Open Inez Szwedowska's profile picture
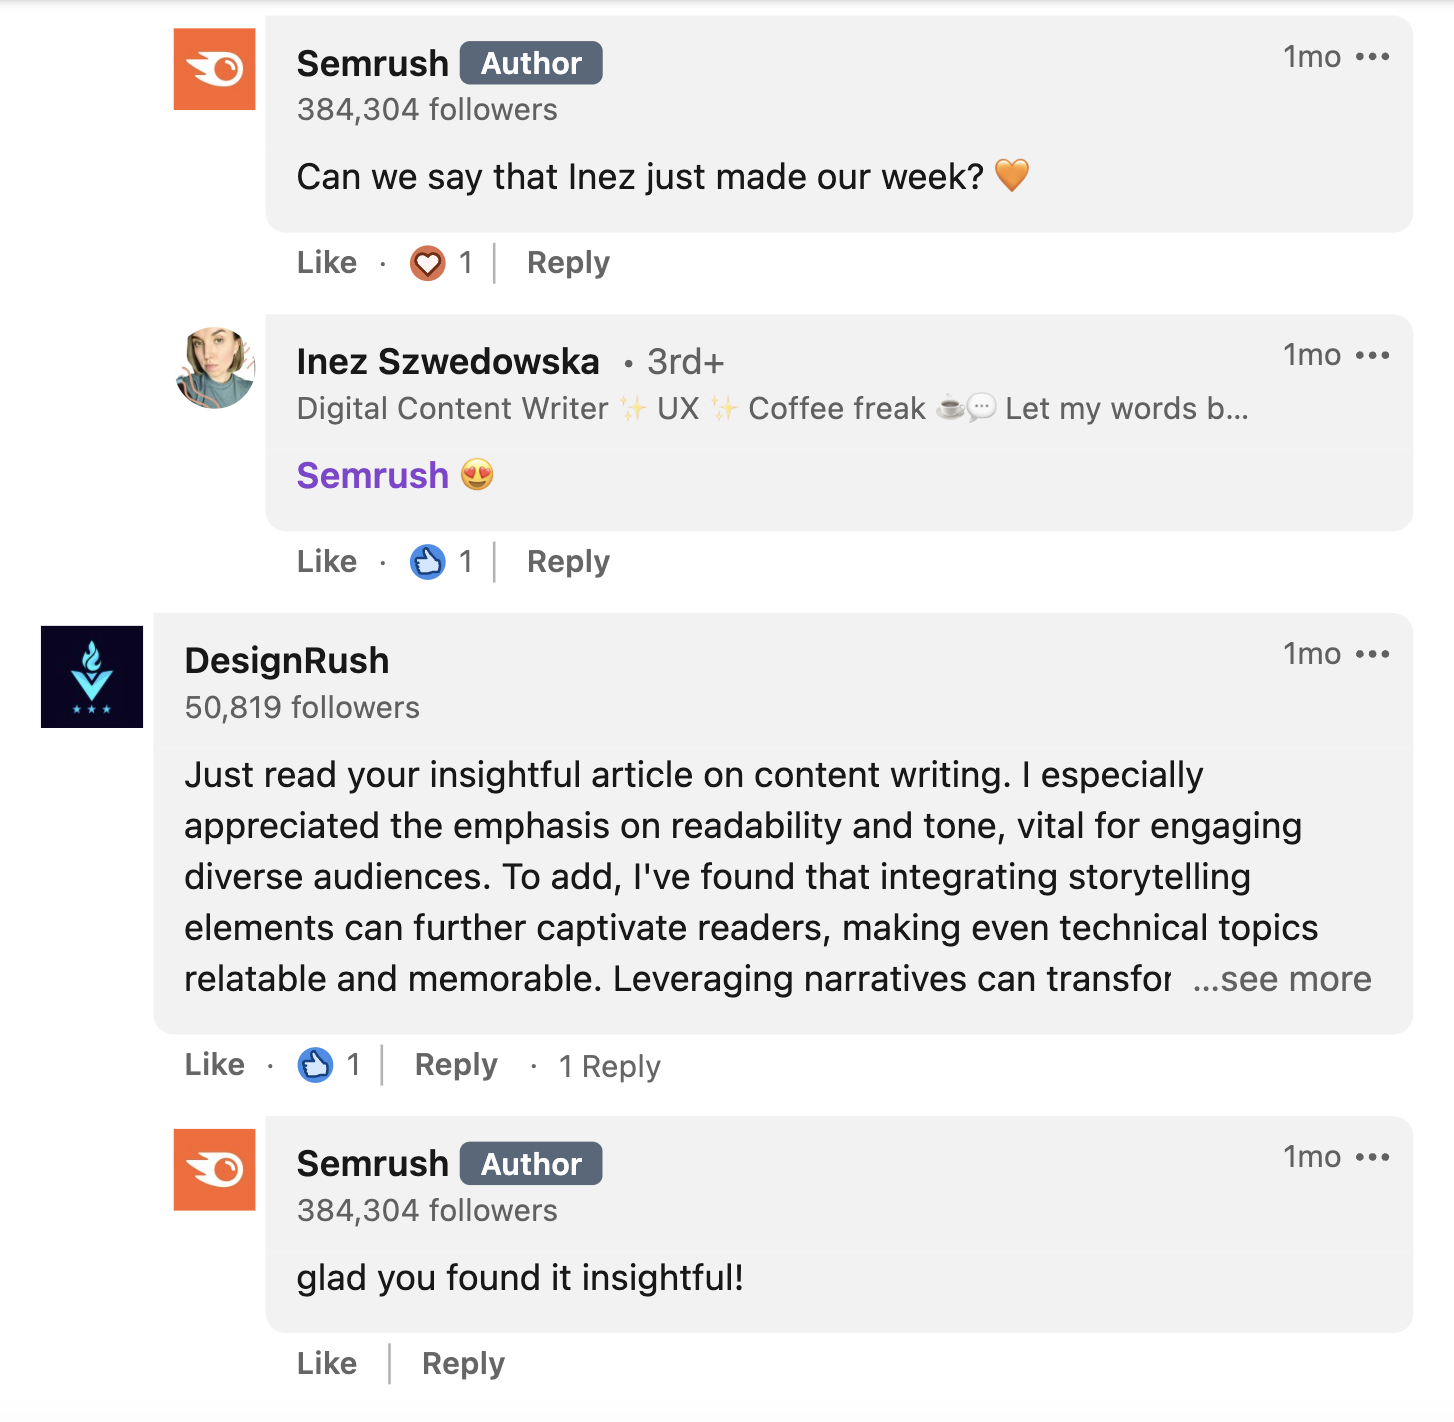The height and width of the screenshot is (1422, 1454). 214,367
